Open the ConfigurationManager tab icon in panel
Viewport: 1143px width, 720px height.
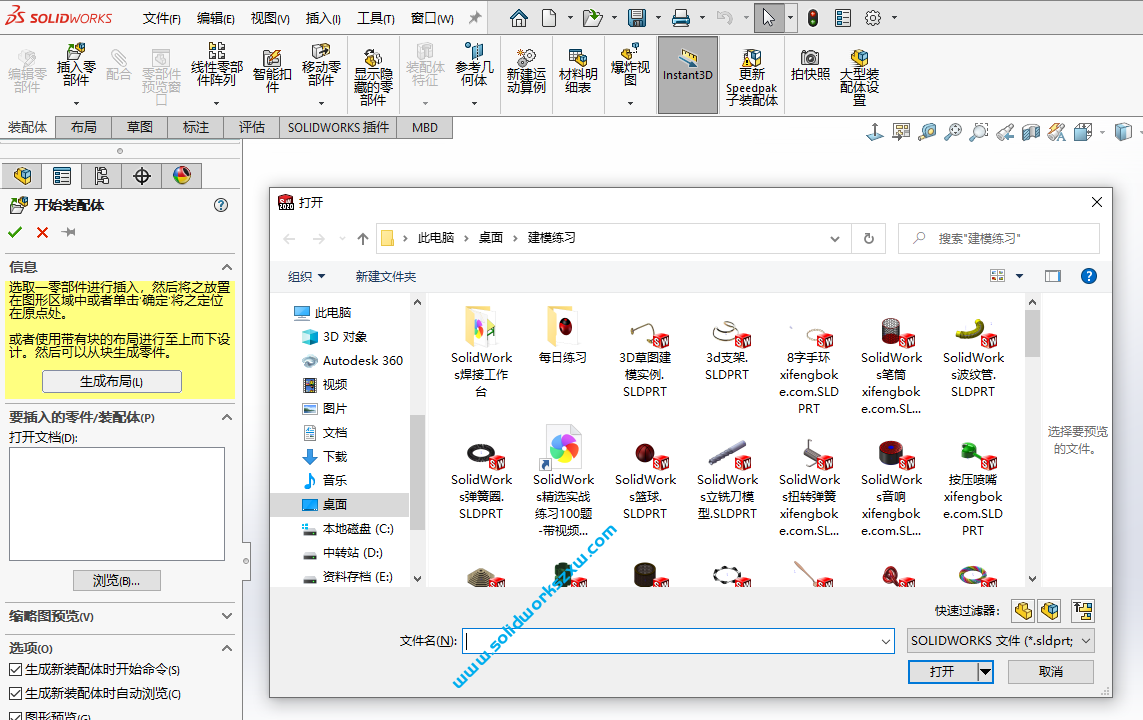pos(101,176)
